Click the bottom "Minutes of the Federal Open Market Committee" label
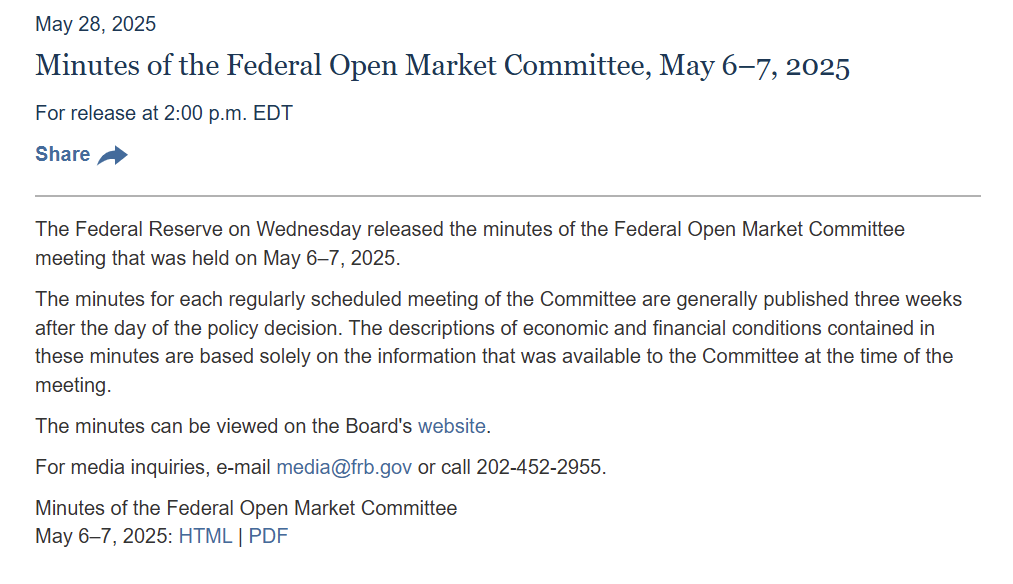The image size is (1013, 584). pyautogui.click(x=246, y=508)
